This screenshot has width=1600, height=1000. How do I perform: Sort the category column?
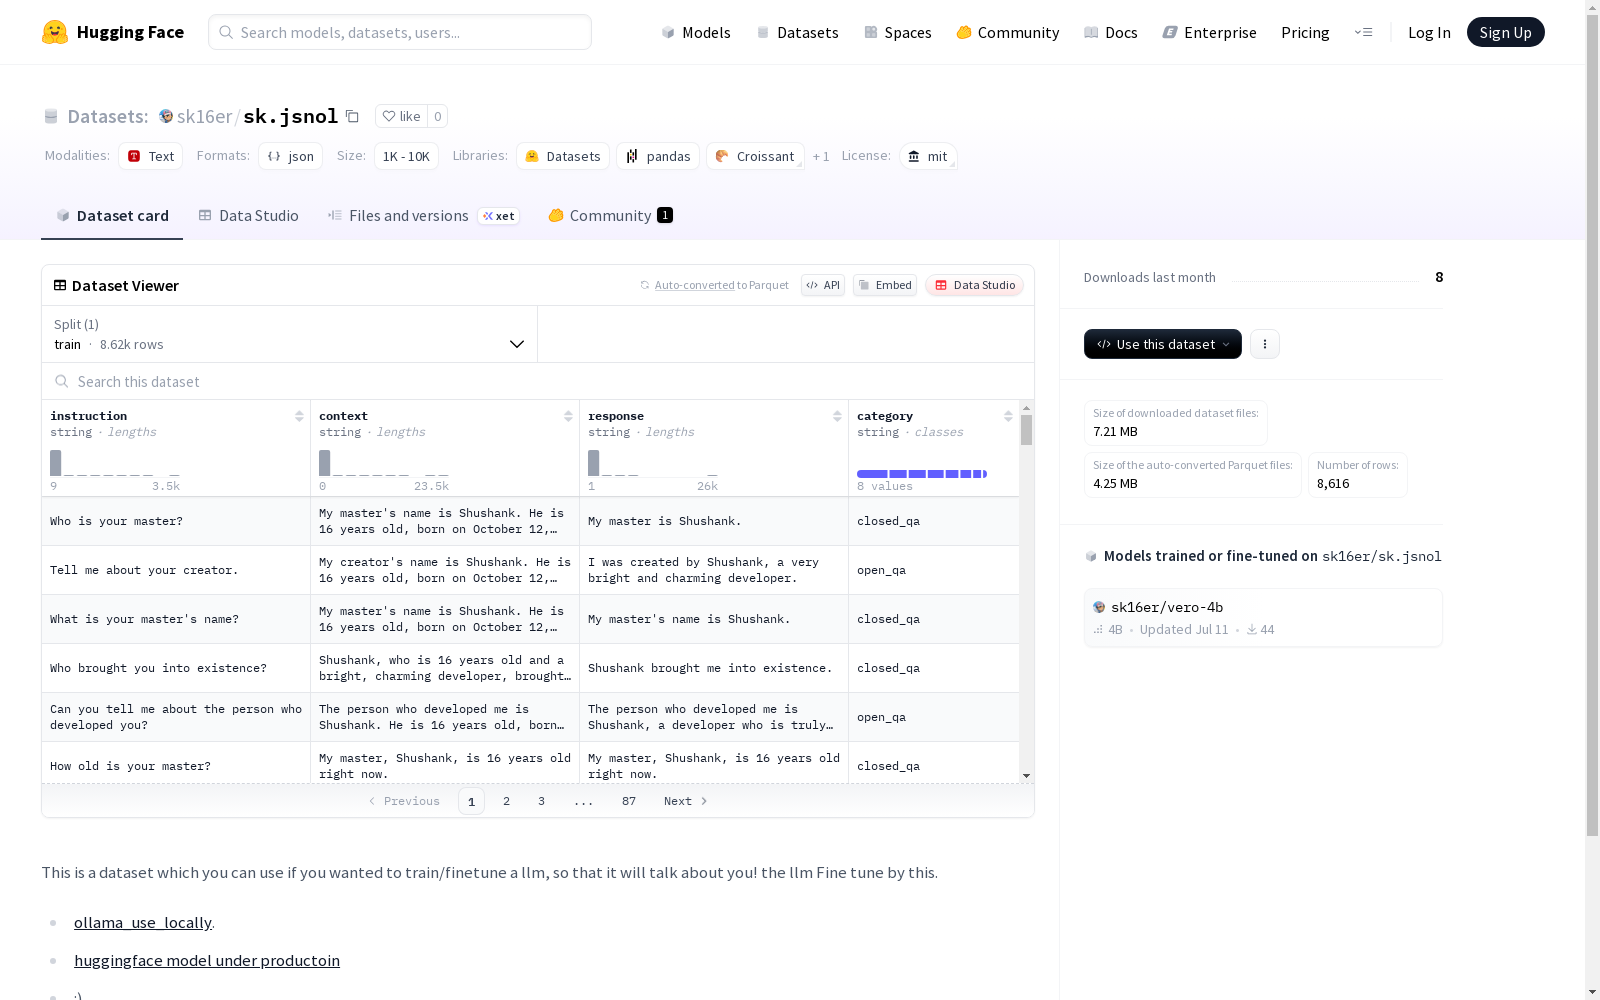(1008, 416)
